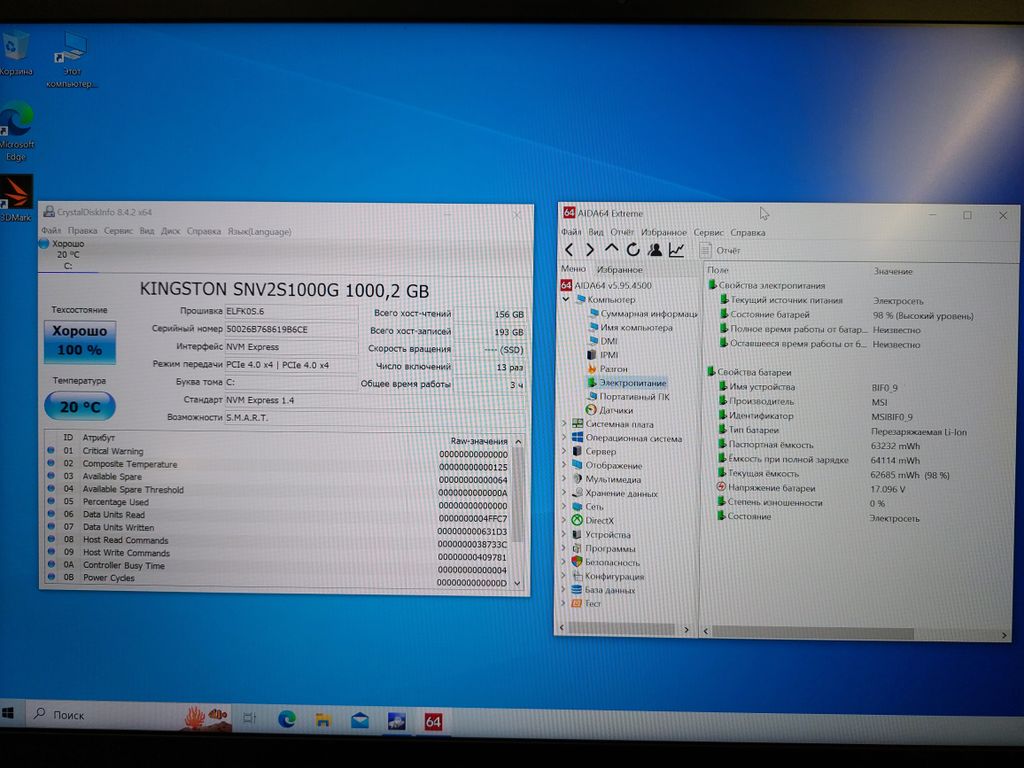
Task: Click the graph chart icon in AIDA64 toolbar
Action: pos(677,250)
